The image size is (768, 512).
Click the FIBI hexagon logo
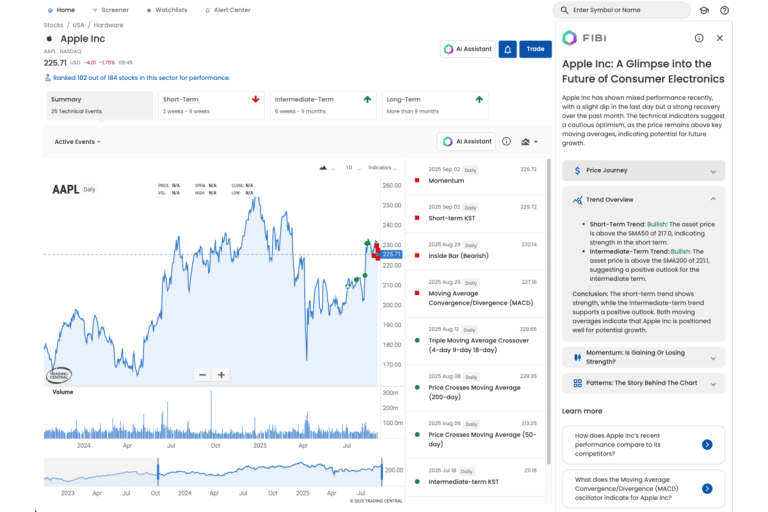[x=569, y=38]
